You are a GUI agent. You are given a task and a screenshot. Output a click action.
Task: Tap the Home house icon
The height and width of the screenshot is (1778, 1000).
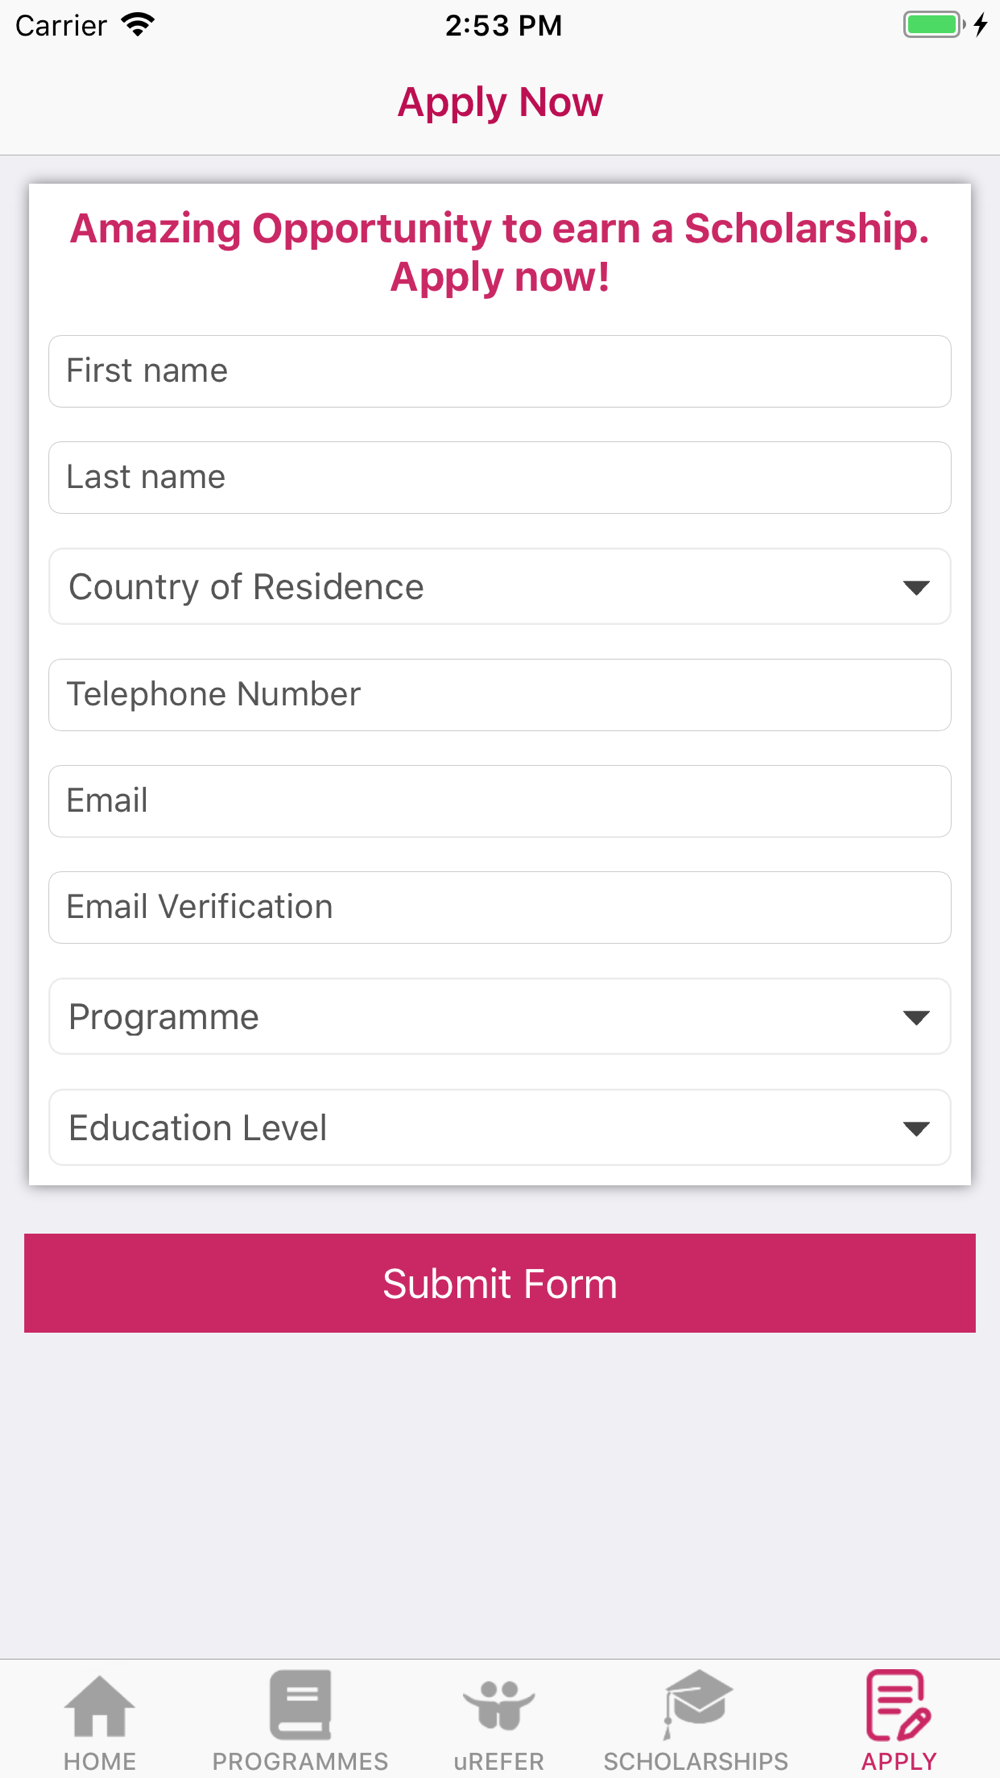pos(99,1706)
